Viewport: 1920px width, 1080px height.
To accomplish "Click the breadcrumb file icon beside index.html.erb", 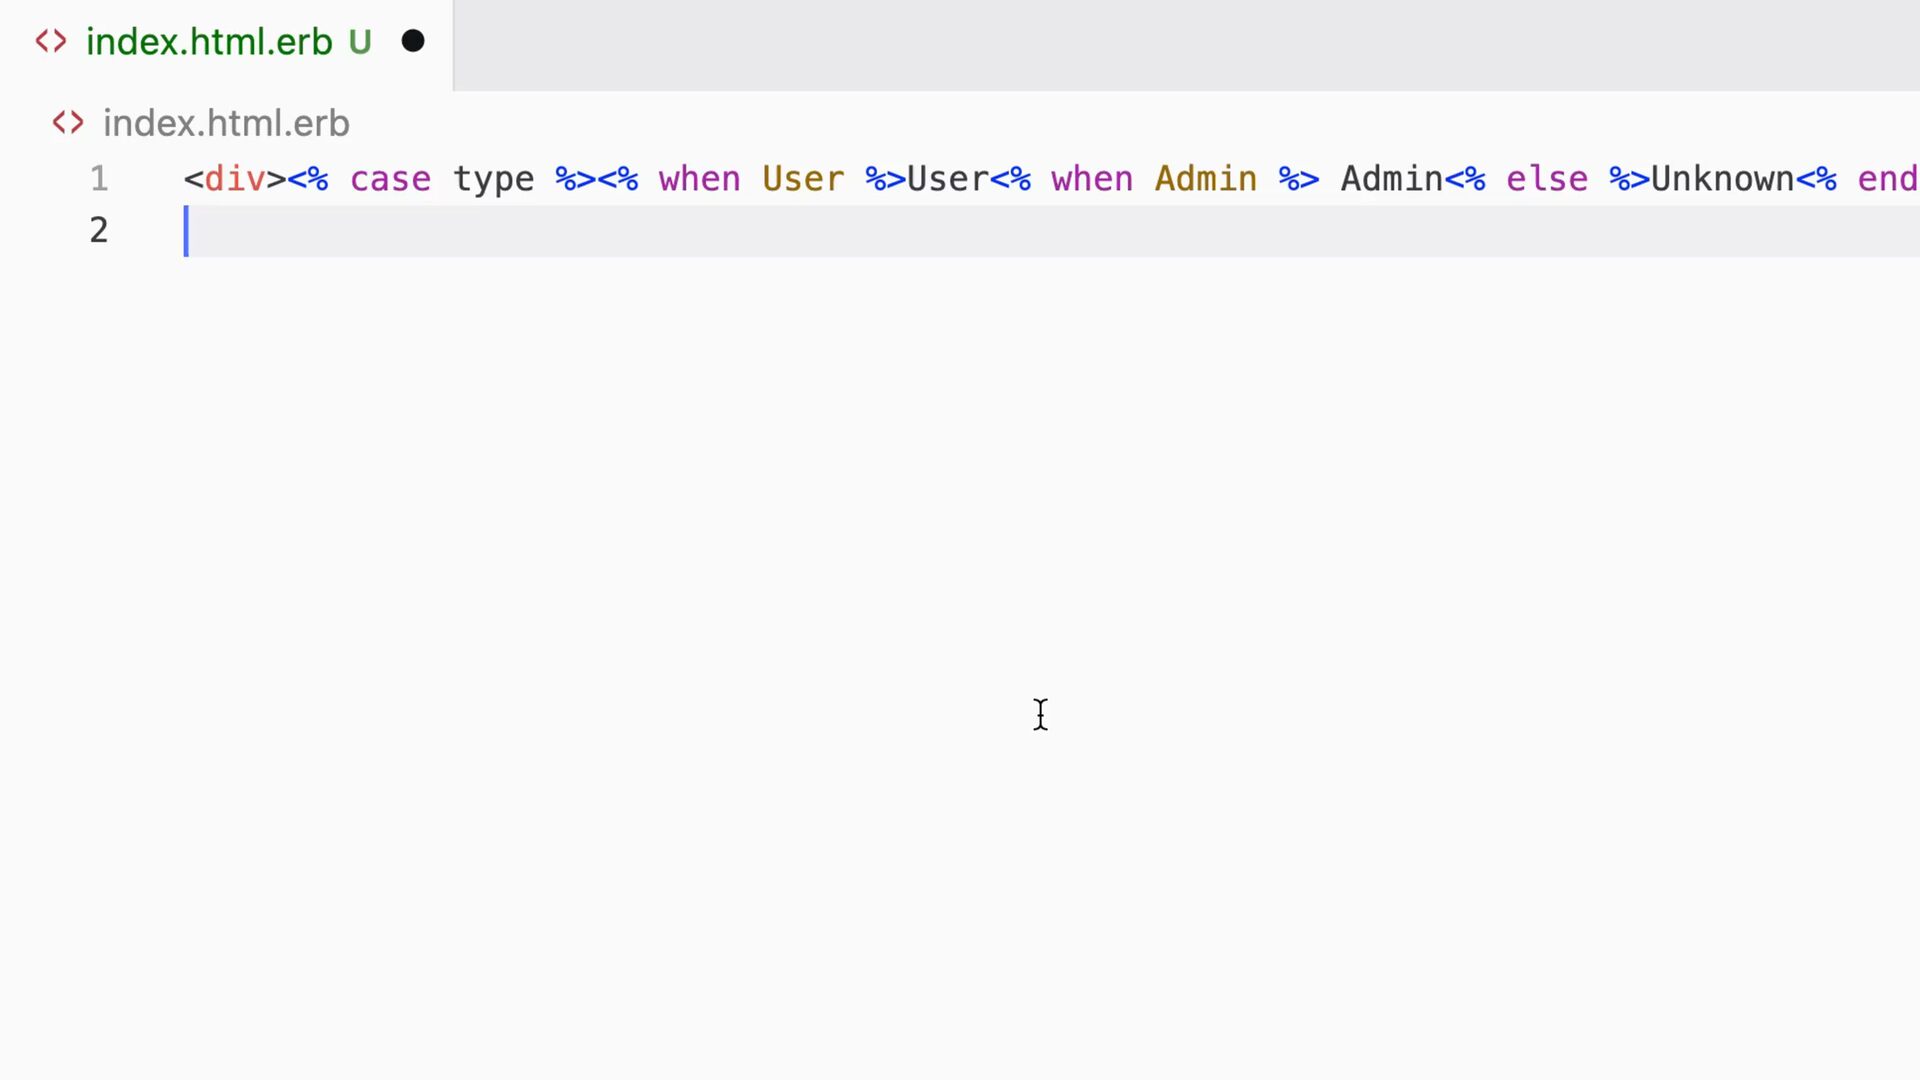I will click(x=68, y=123).
